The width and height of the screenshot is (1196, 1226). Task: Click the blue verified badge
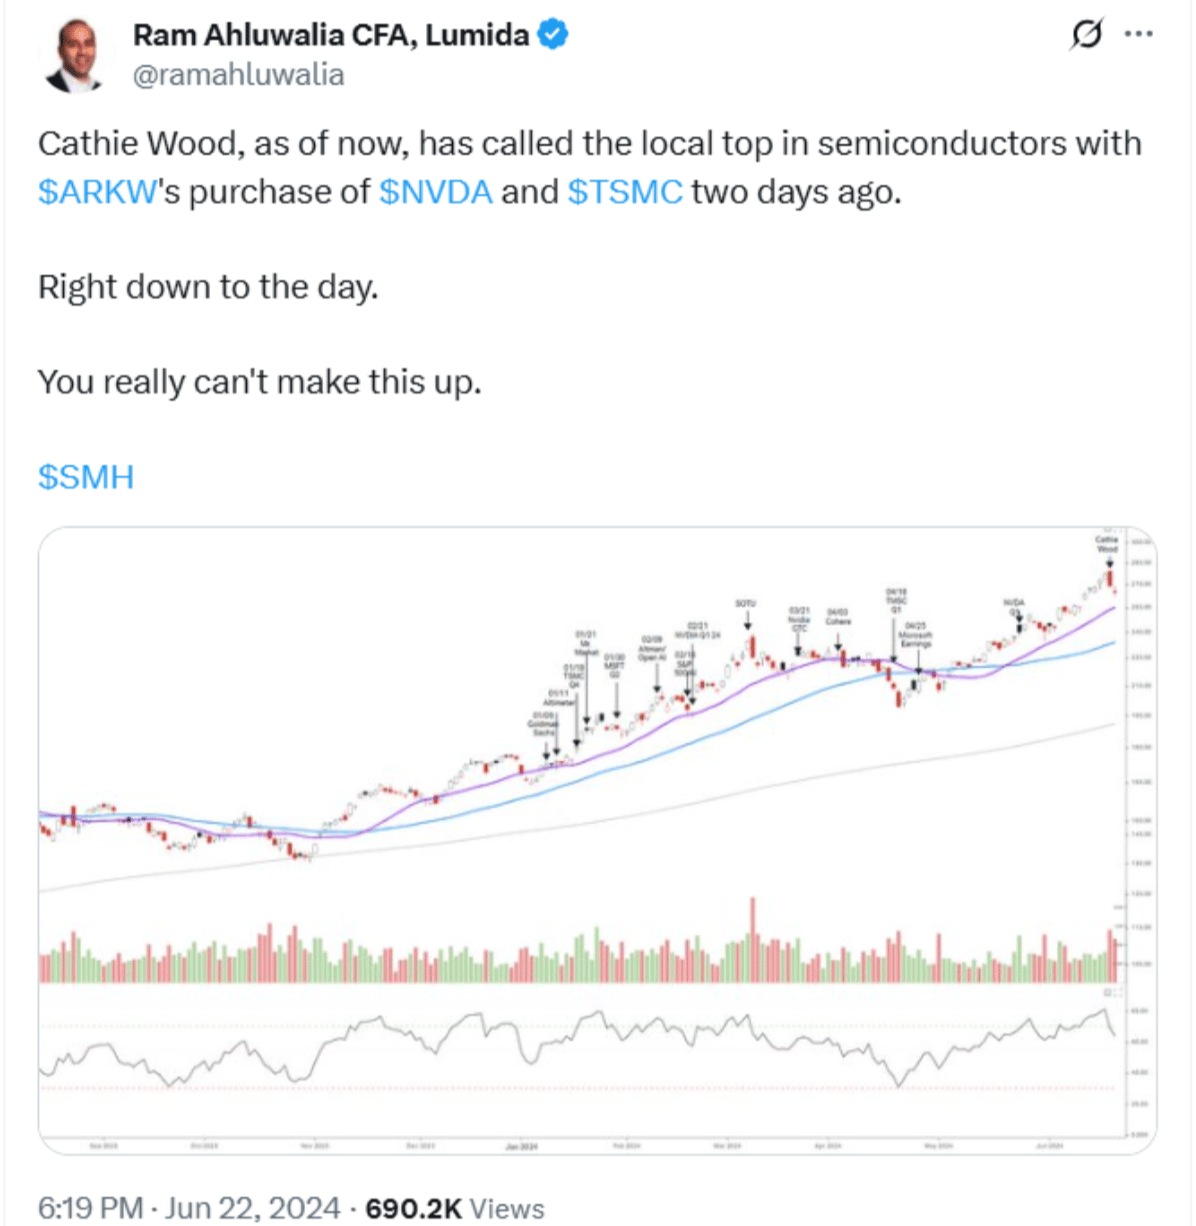[x=553, y=35]
